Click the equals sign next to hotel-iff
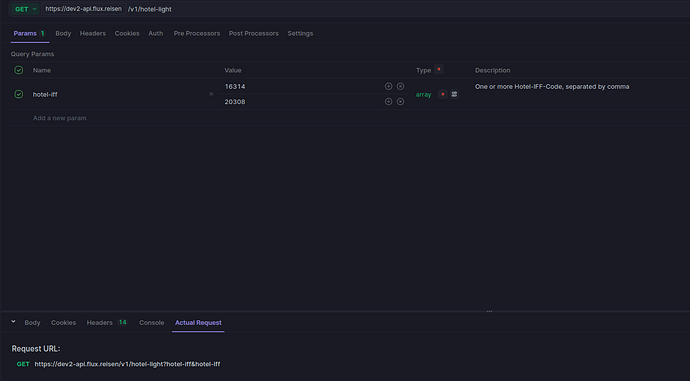The width and height of the screenshot is (690, 381). point(211,94)
